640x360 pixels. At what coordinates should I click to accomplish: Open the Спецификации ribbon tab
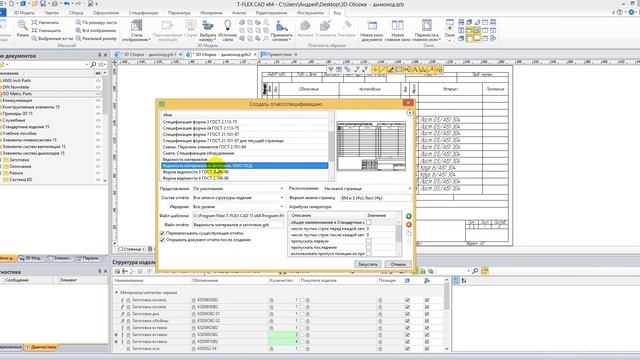tap(144, 13)
